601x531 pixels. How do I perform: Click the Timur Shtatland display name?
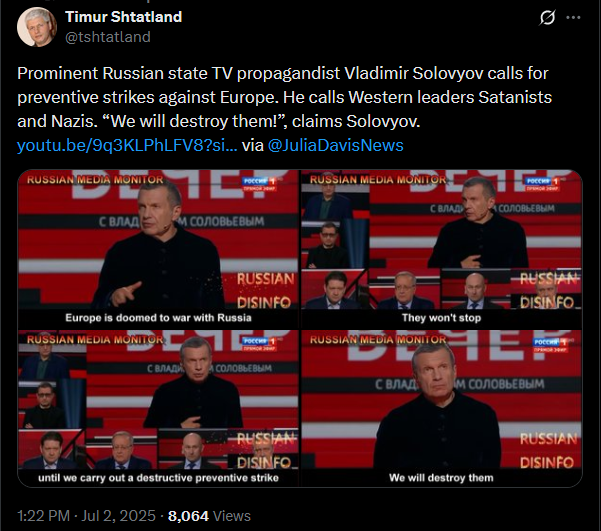click(123, 17)
